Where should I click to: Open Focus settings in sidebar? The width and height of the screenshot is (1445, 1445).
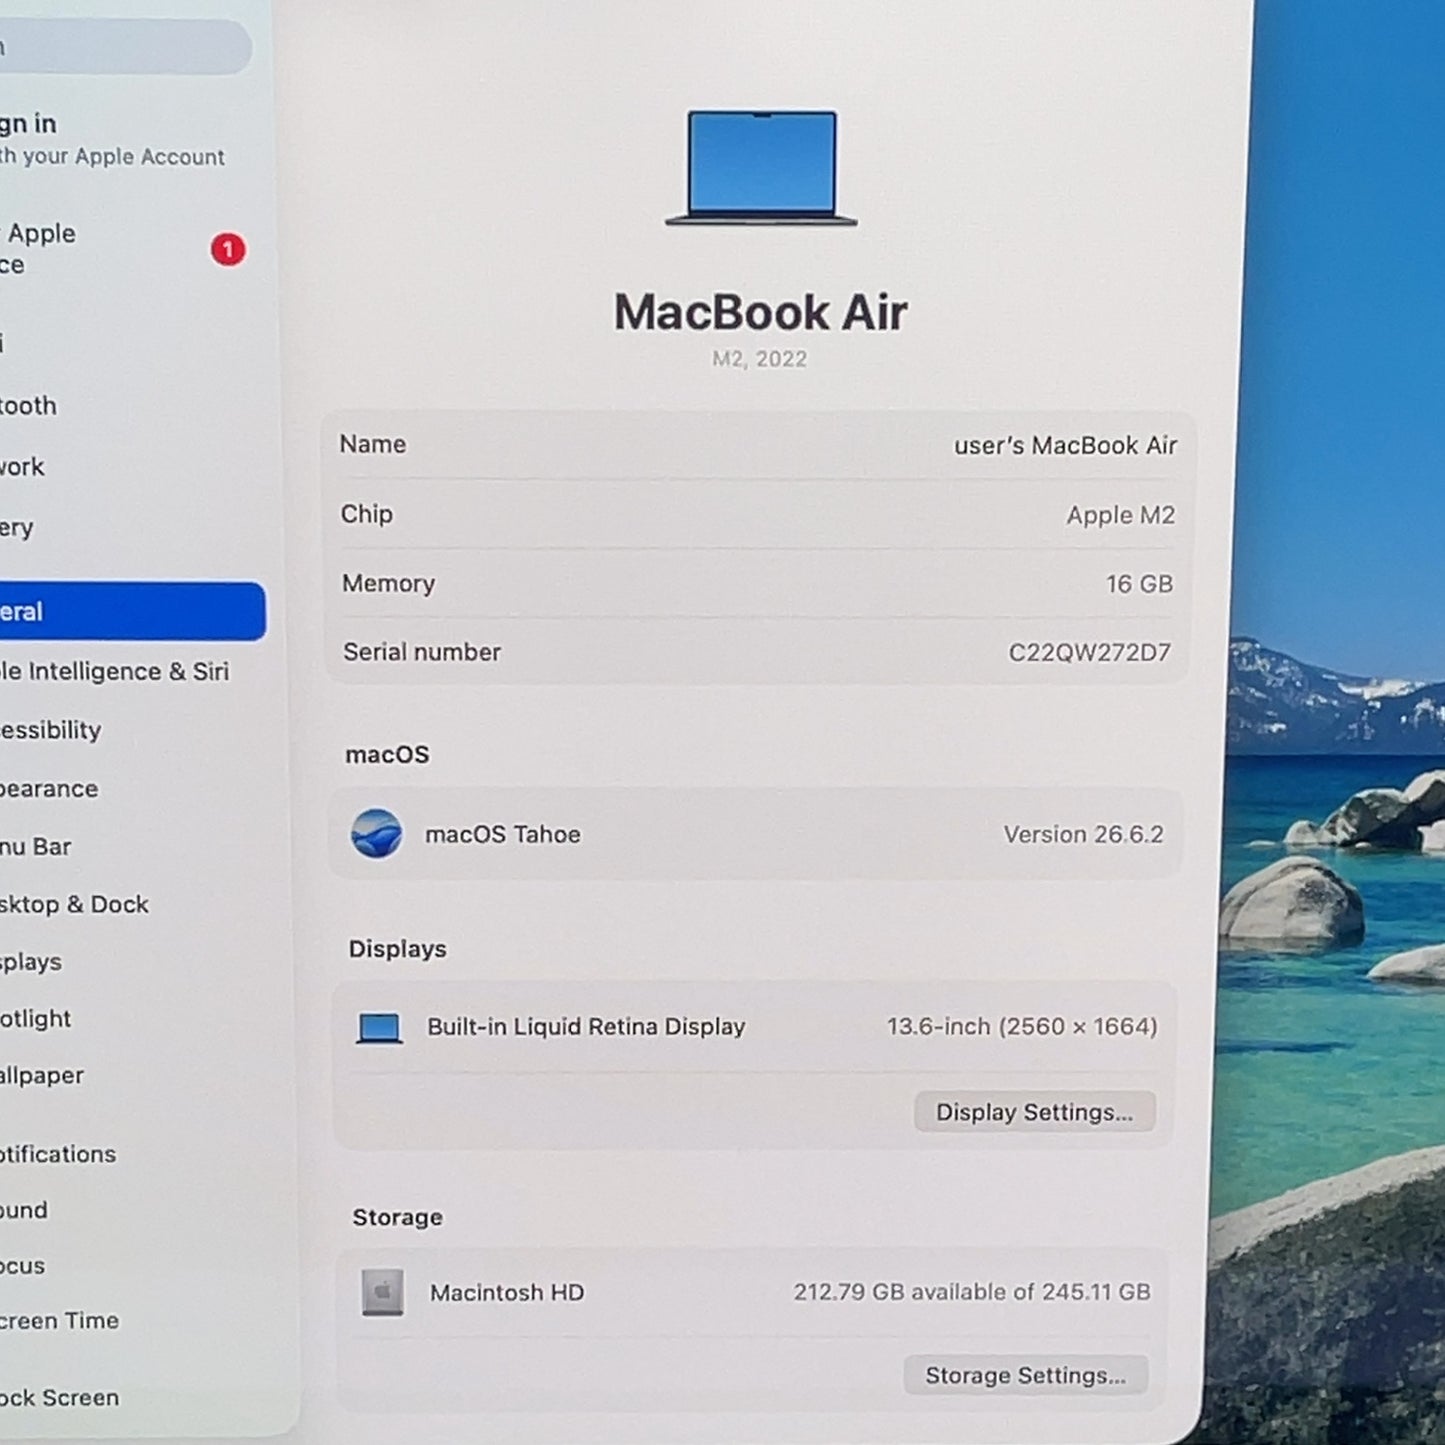pos(23,1265)
